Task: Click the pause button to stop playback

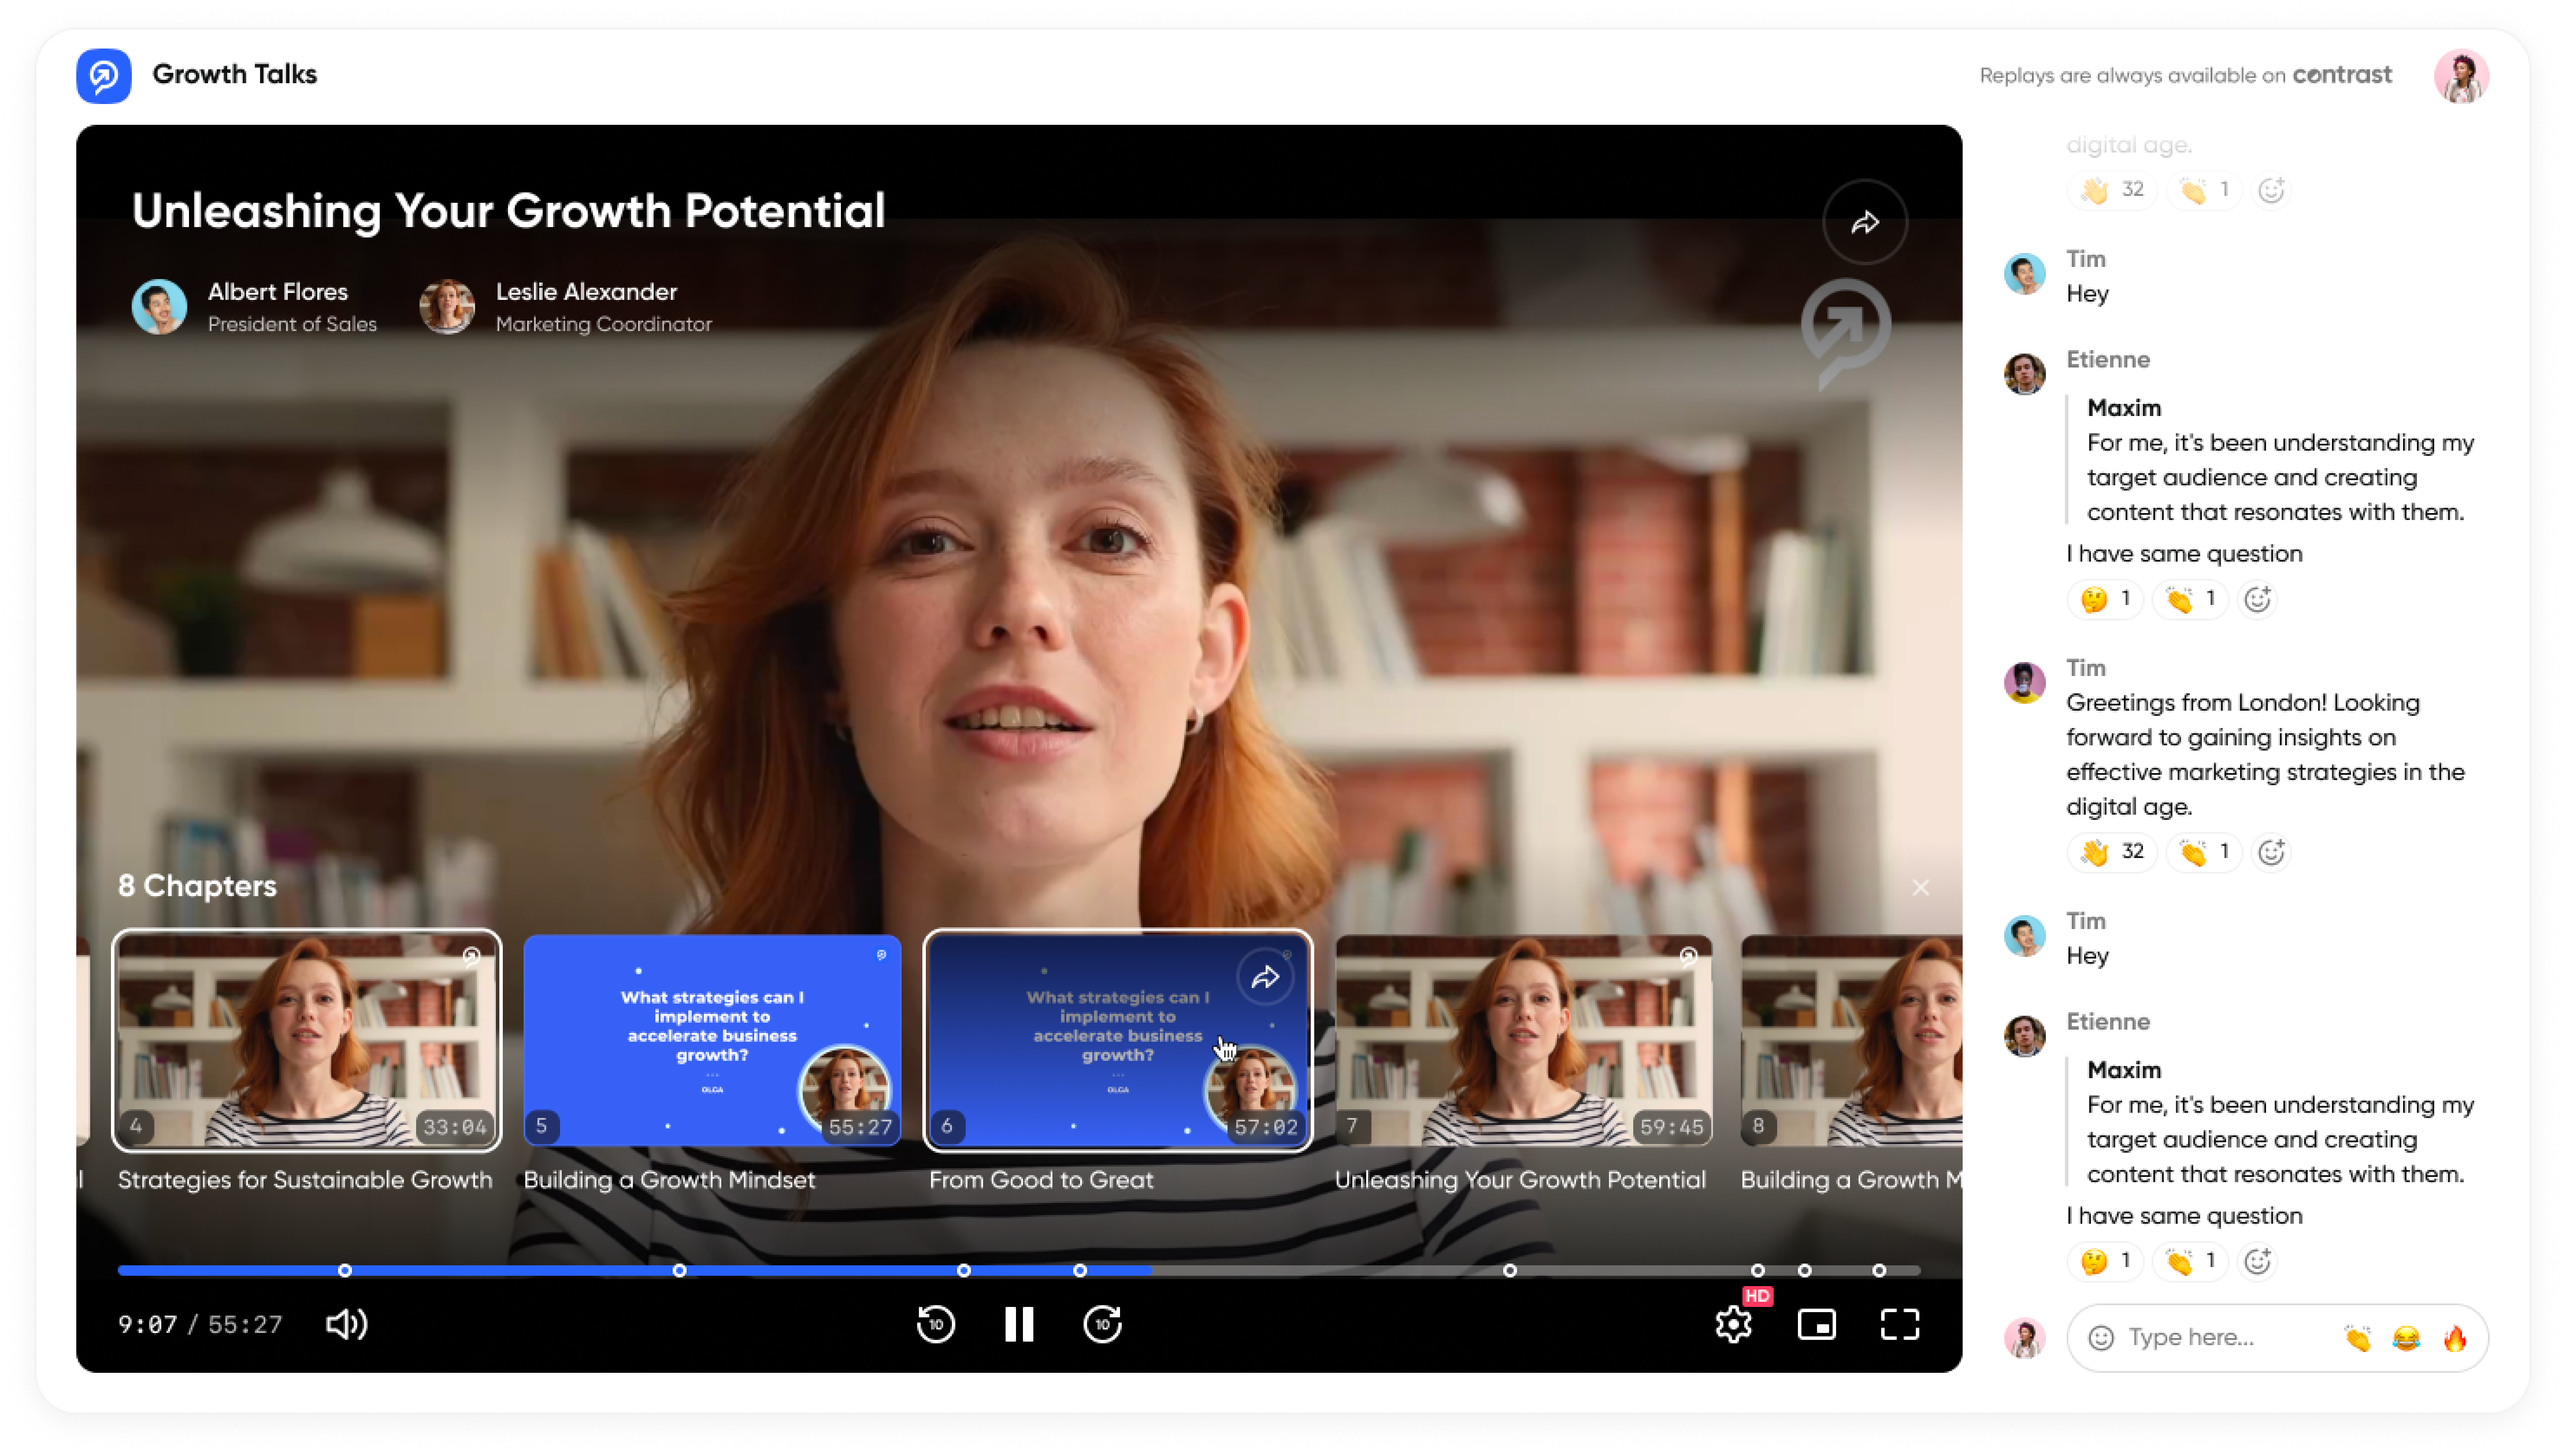Action: (x=1019, y=1324)
